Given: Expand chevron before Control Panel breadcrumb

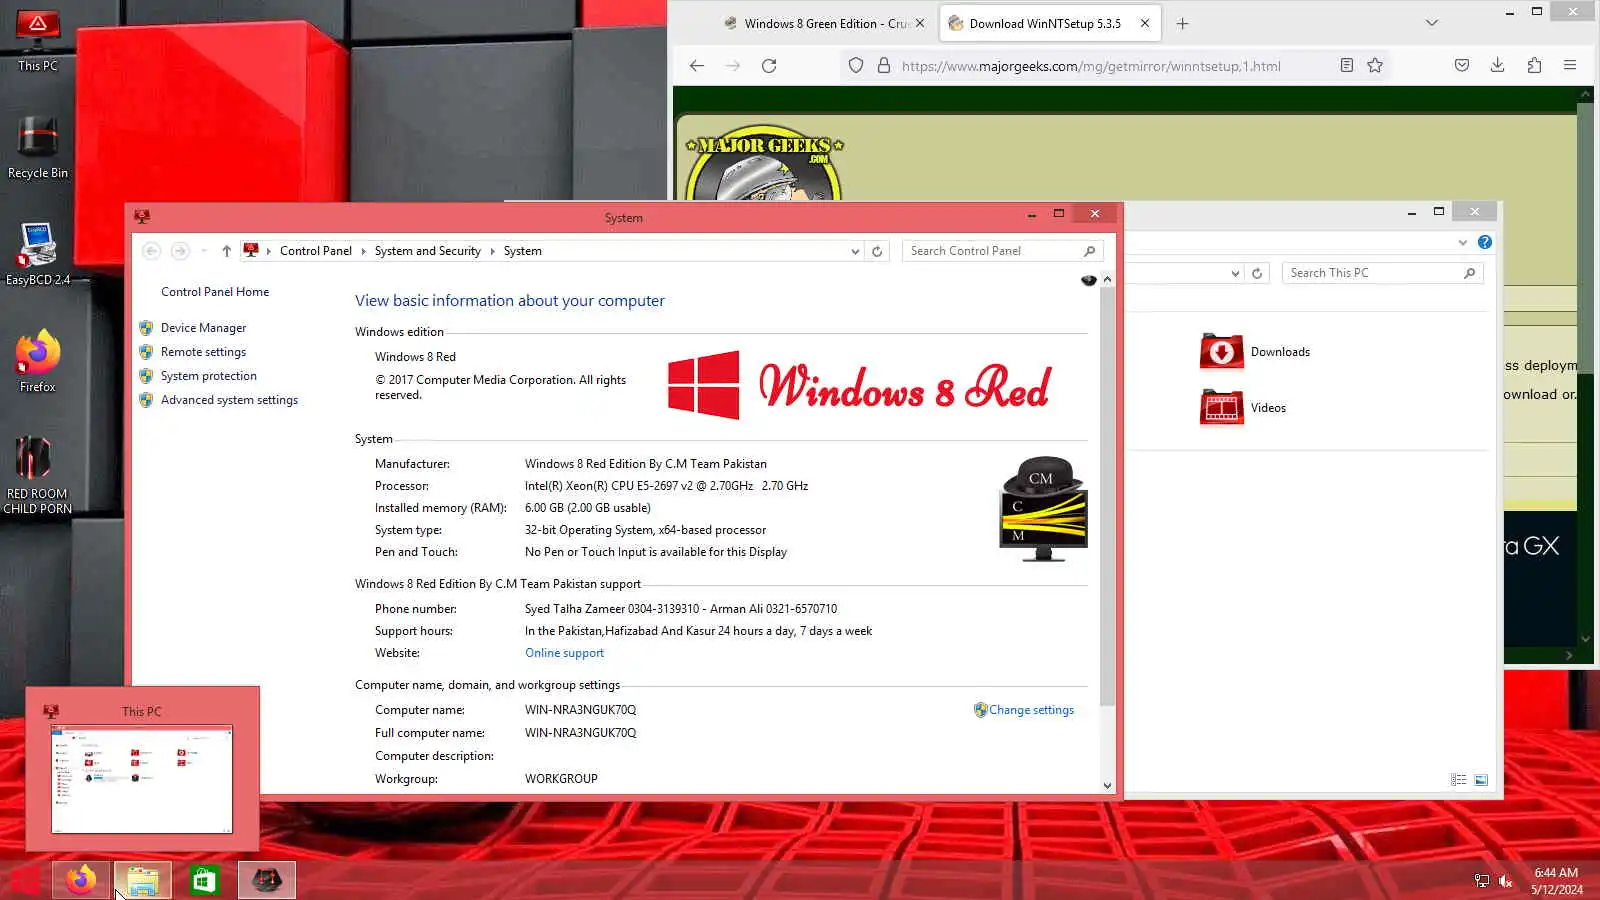Looking at the screenshot, I should pyautogui.click(x=269, y=251).
